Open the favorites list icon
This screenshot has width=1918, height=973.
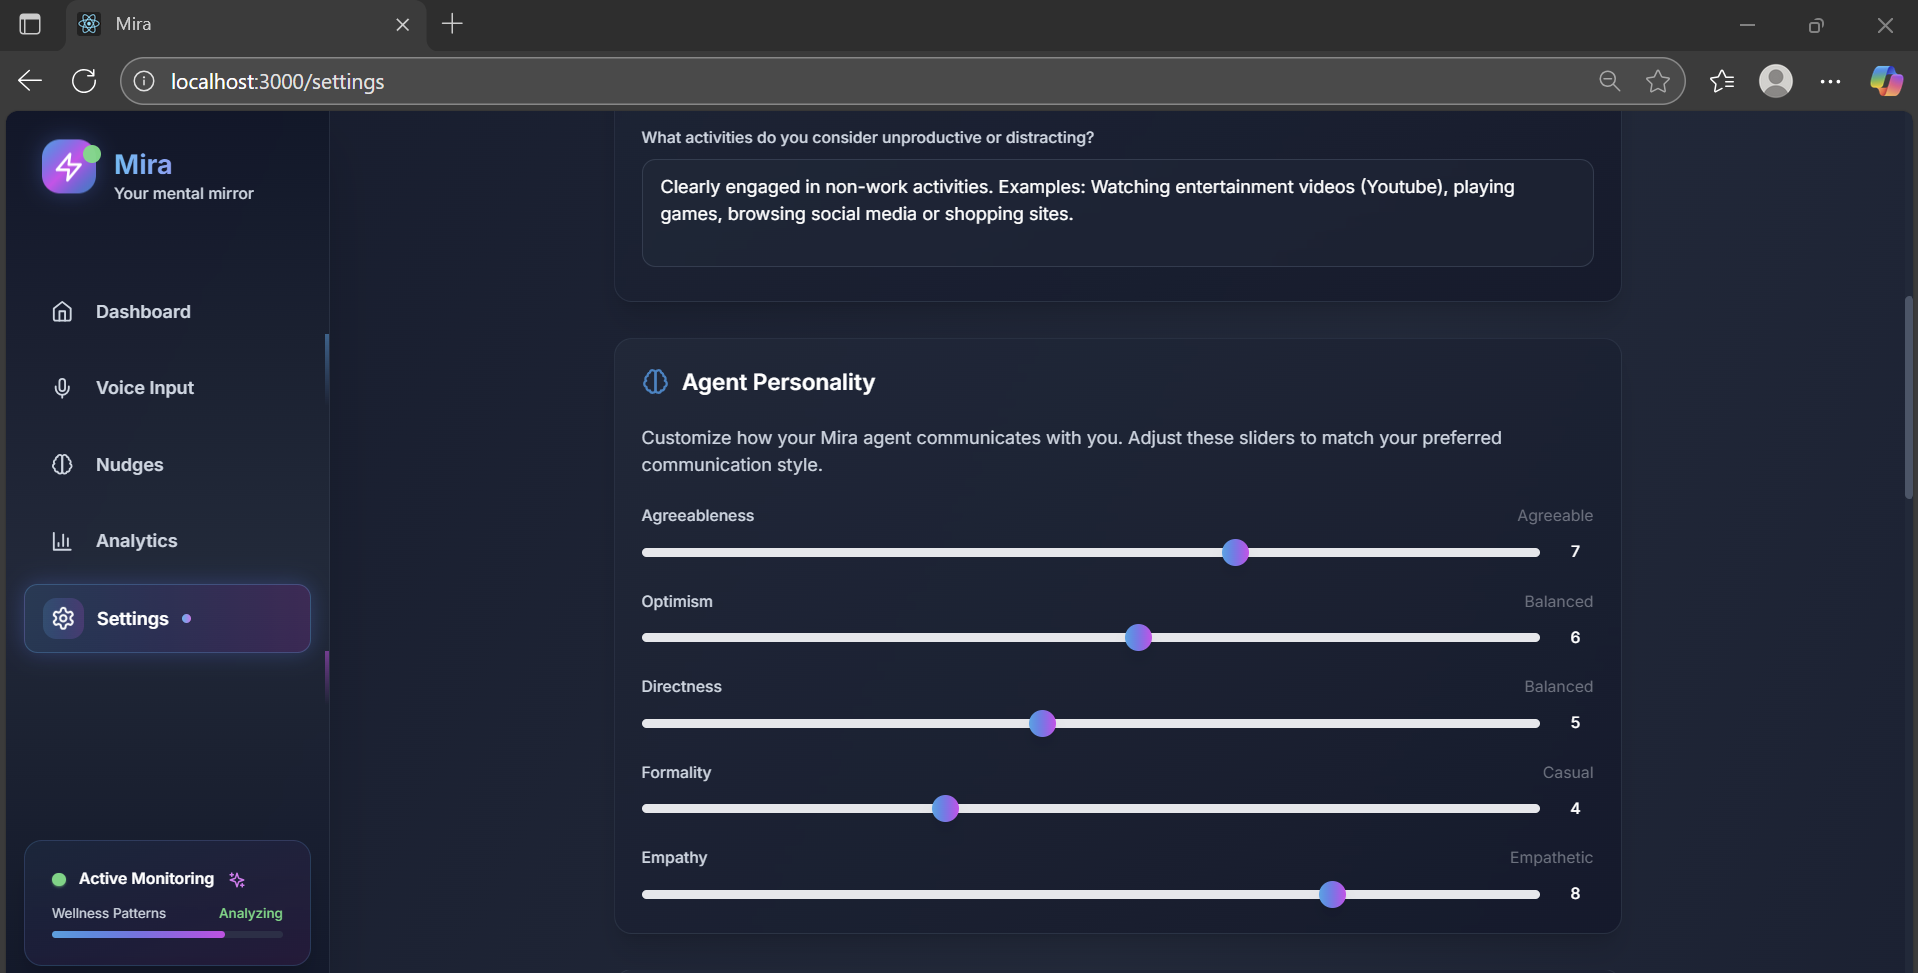click(x=1722, y=81)
